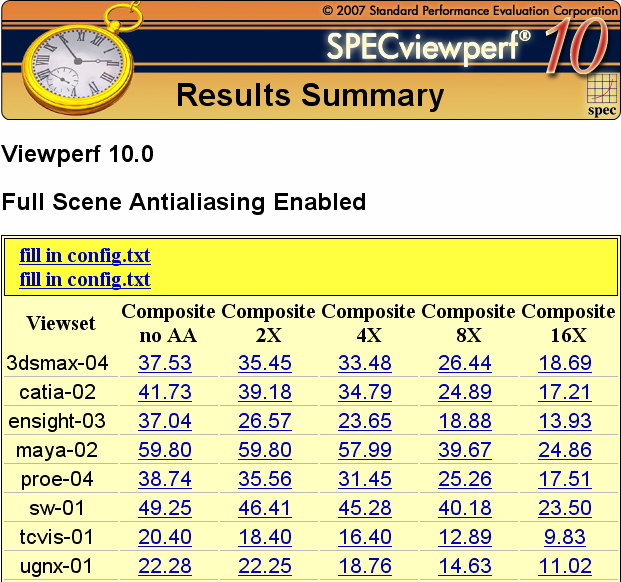
Task: Select the 'tcvis-01' viewset label
Action: [x=56, y=537]
